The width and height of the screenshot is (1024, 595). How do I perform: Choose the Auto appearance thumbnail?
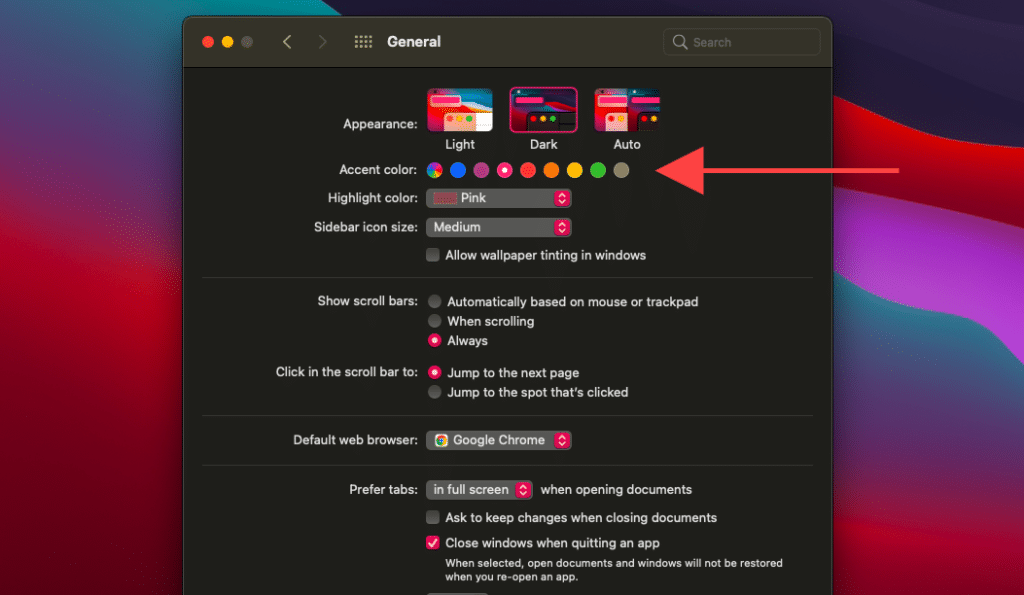(x=627, y=110)
